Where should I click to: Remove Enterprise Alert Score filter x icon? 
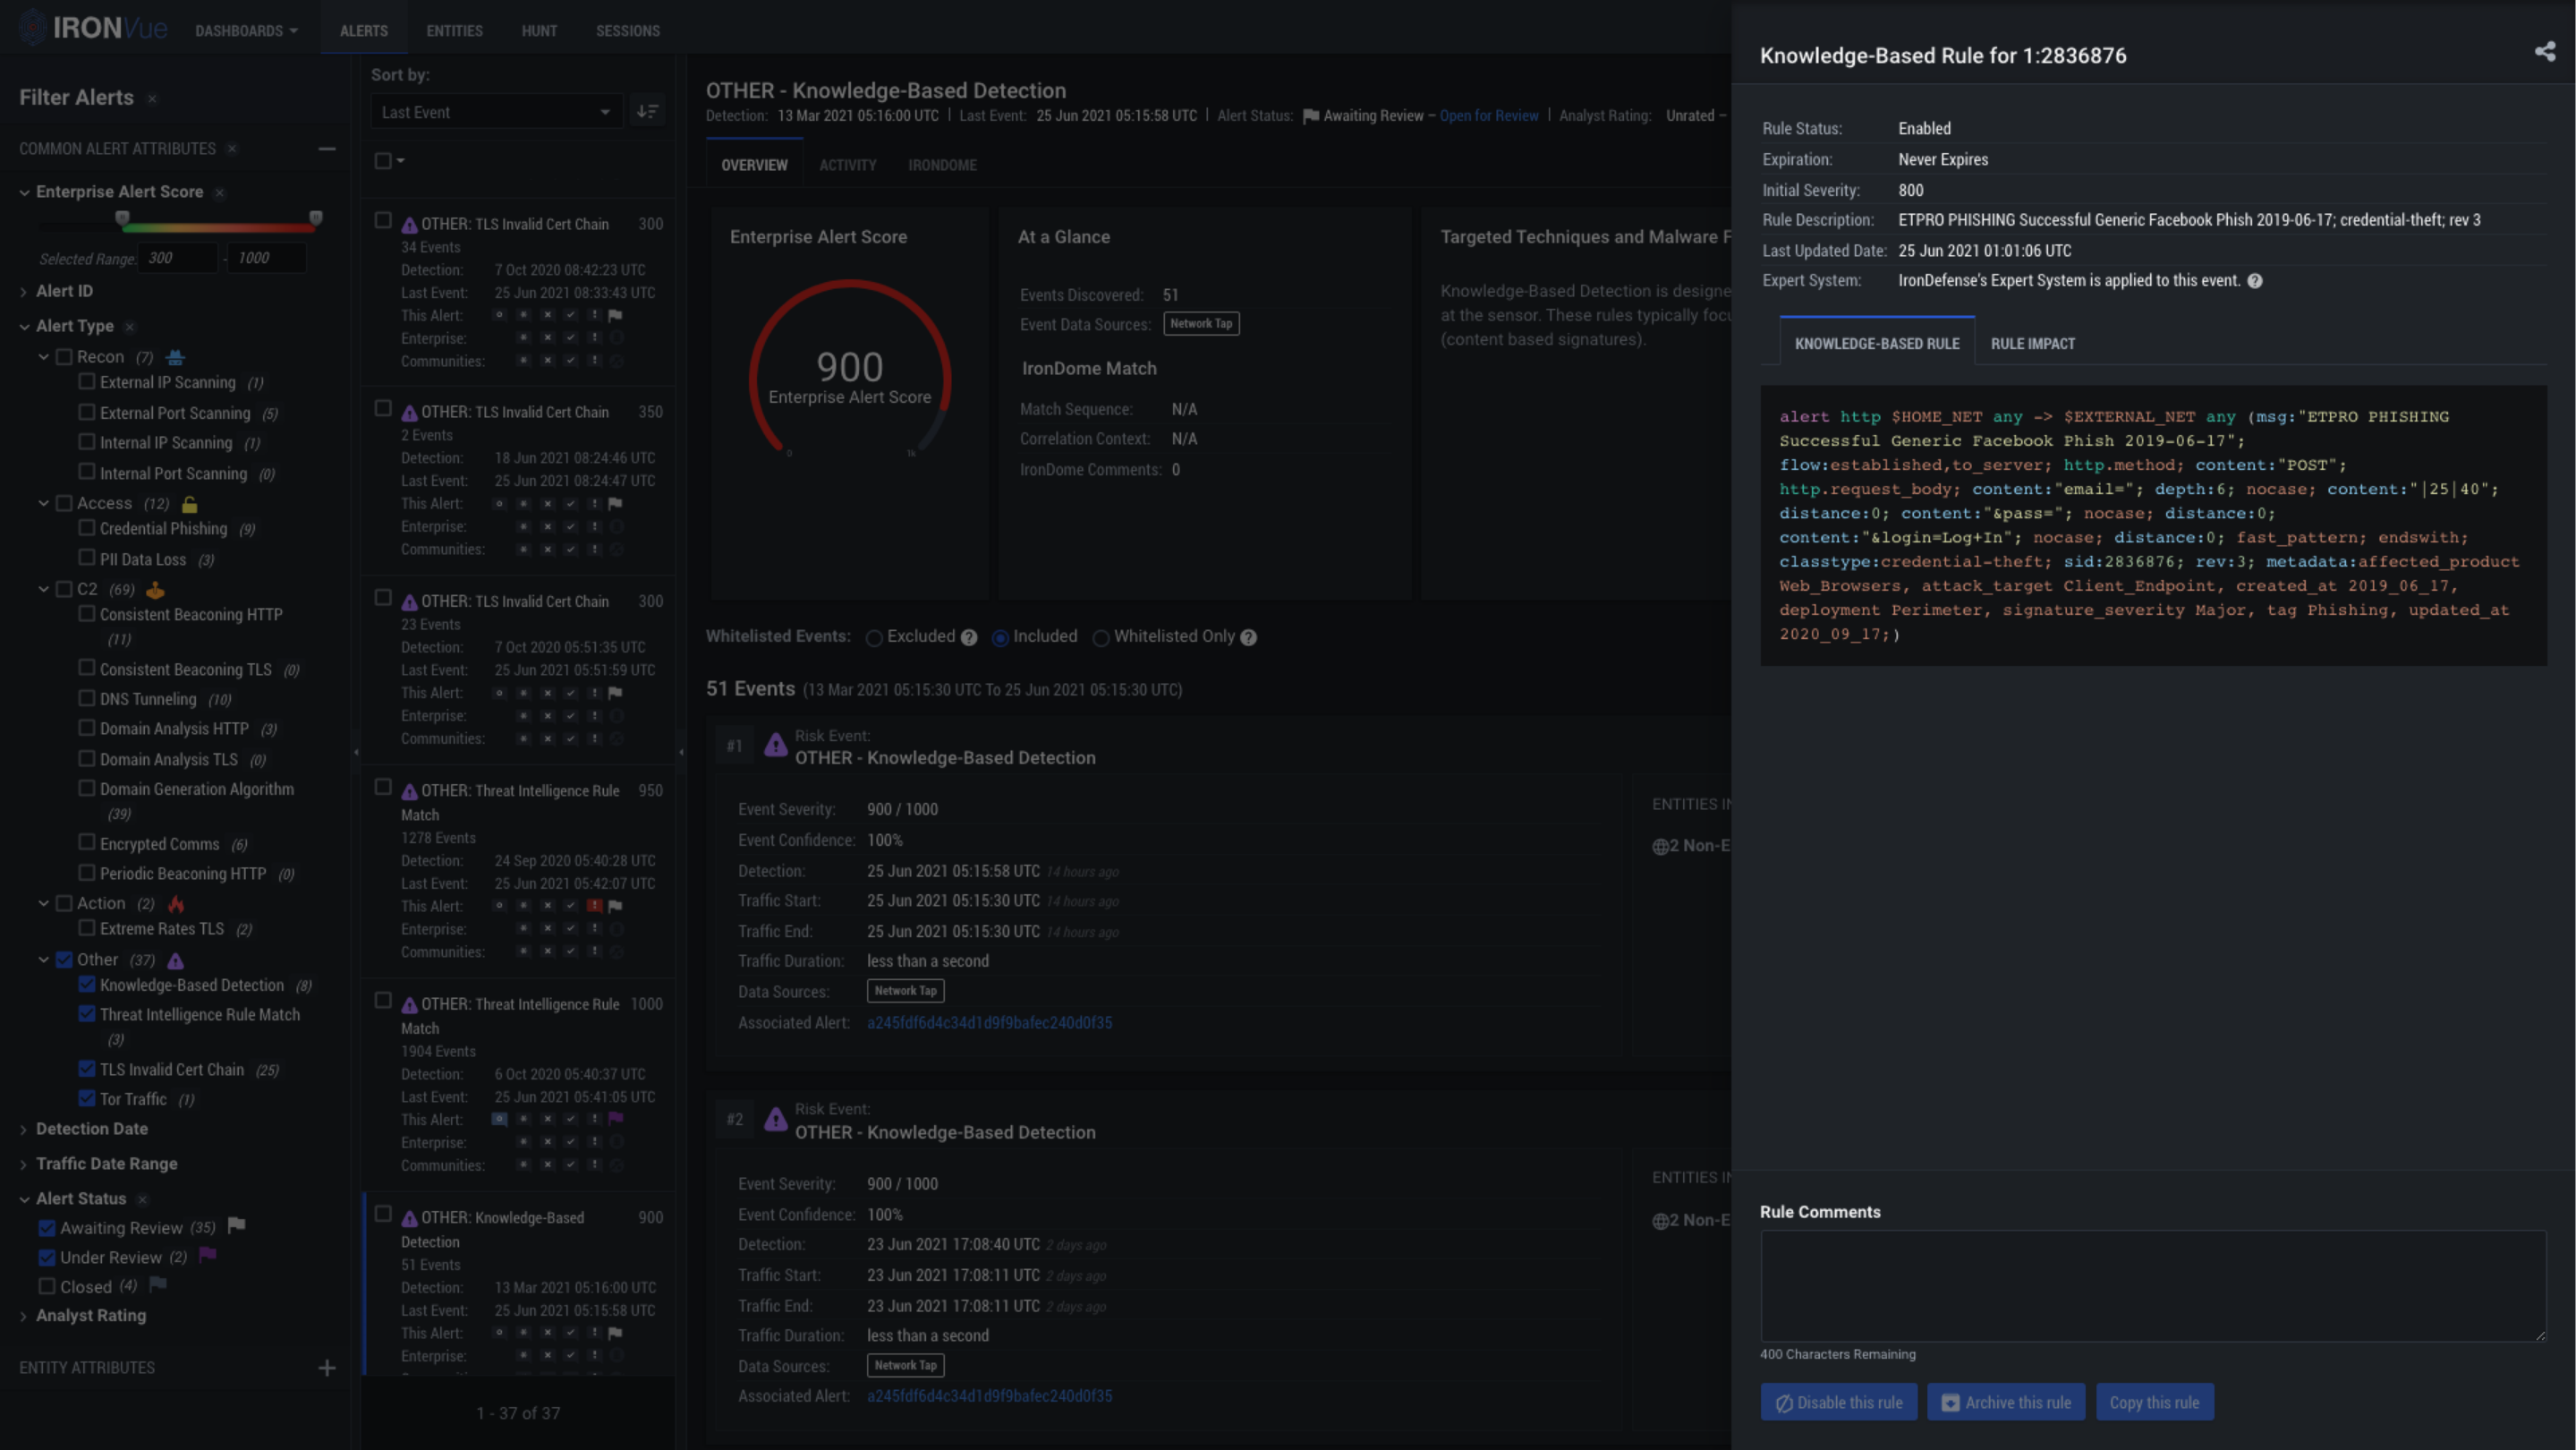click(220, 192)
